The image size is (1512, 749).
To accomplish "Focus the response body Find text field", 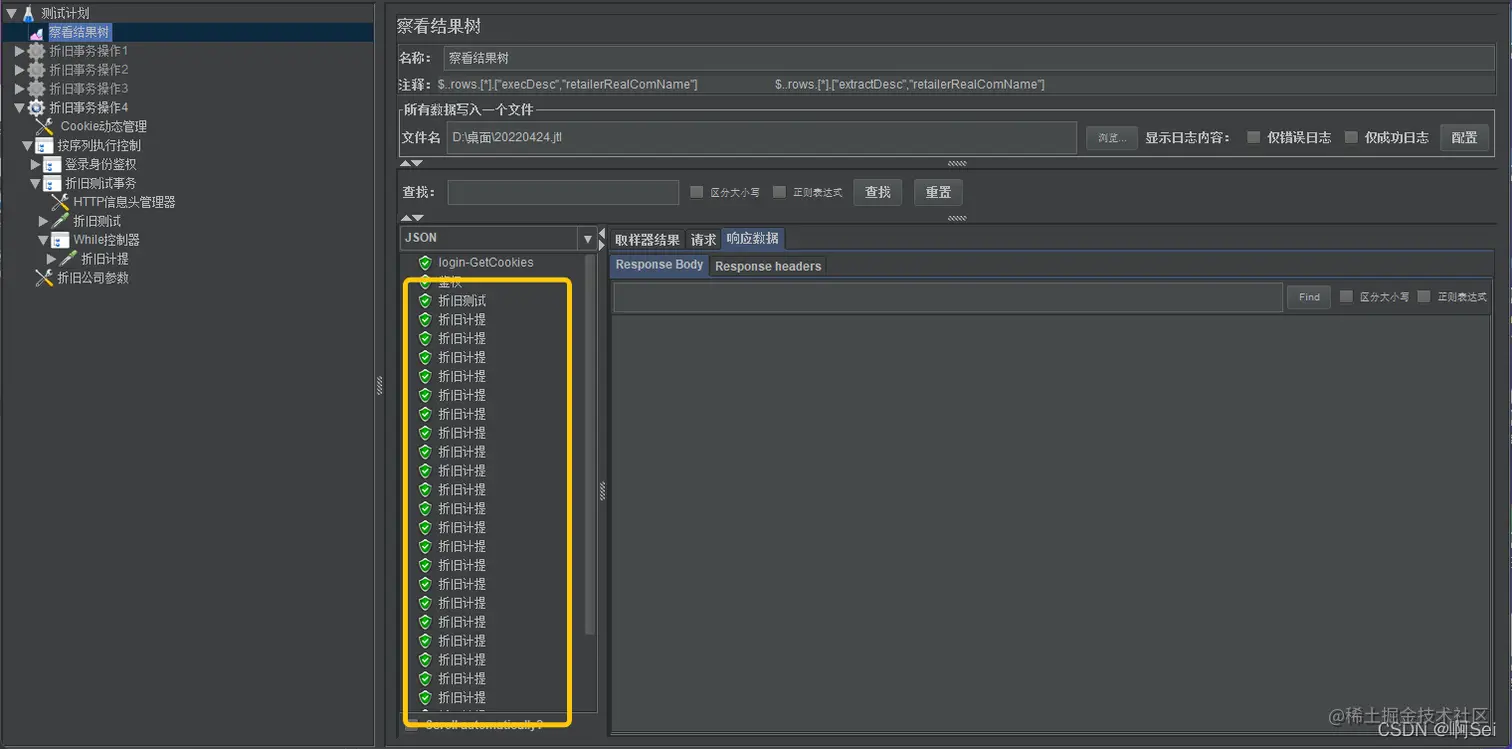I will [x=948, y=297].
